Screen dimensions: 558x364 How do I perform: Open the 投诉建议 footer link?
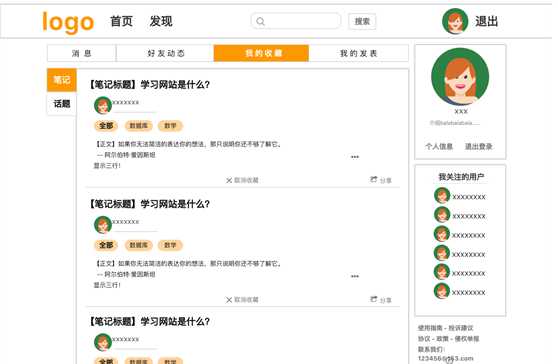[461, 328]
